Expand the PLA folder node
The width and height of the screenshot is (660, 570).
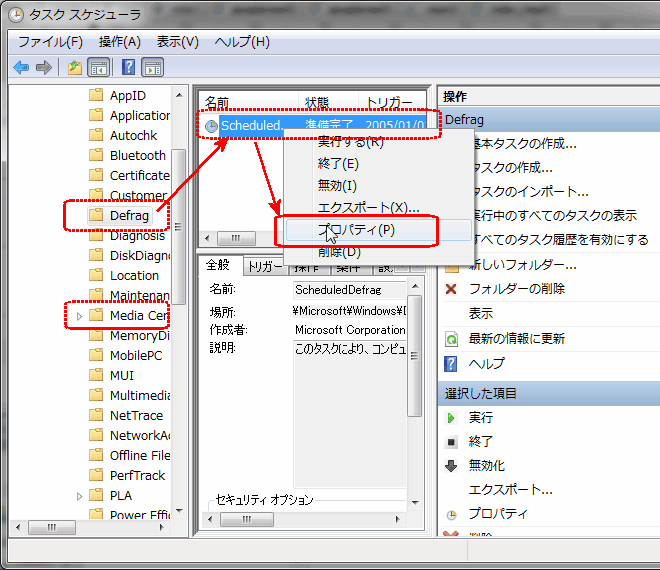coord(80,496)
